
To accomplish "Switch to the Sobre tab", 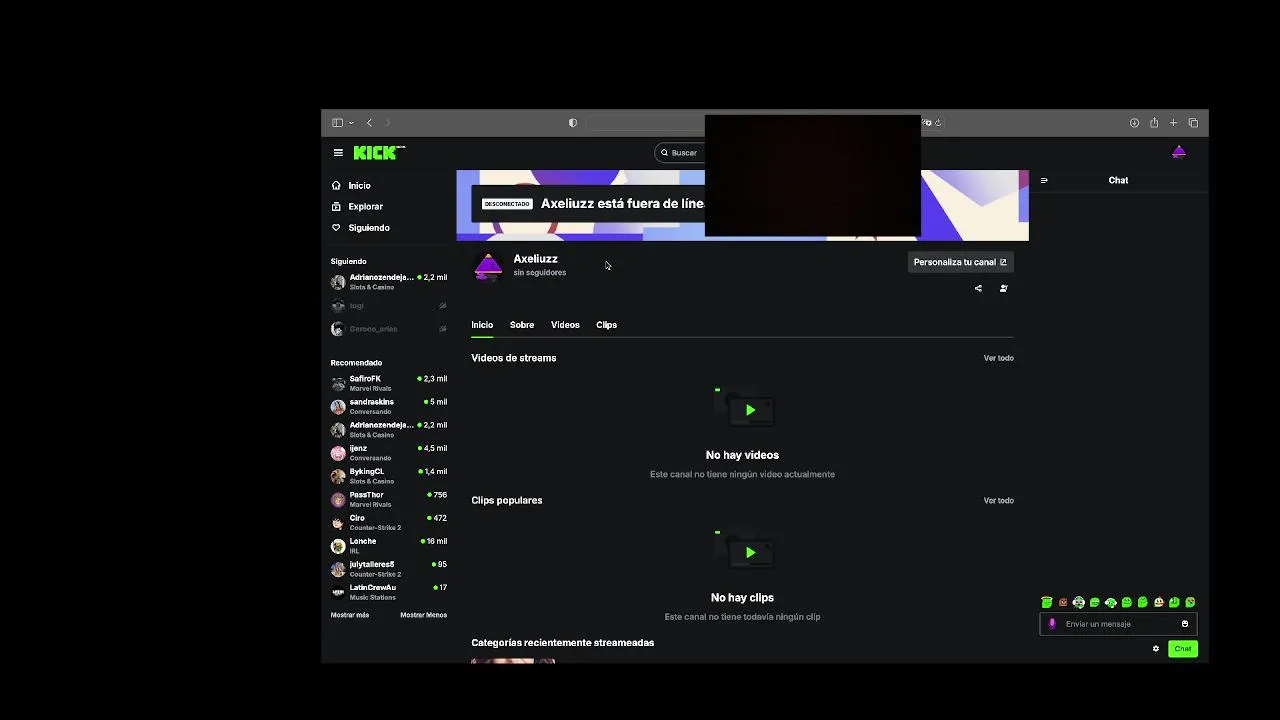I will click(x=522, y=325).
